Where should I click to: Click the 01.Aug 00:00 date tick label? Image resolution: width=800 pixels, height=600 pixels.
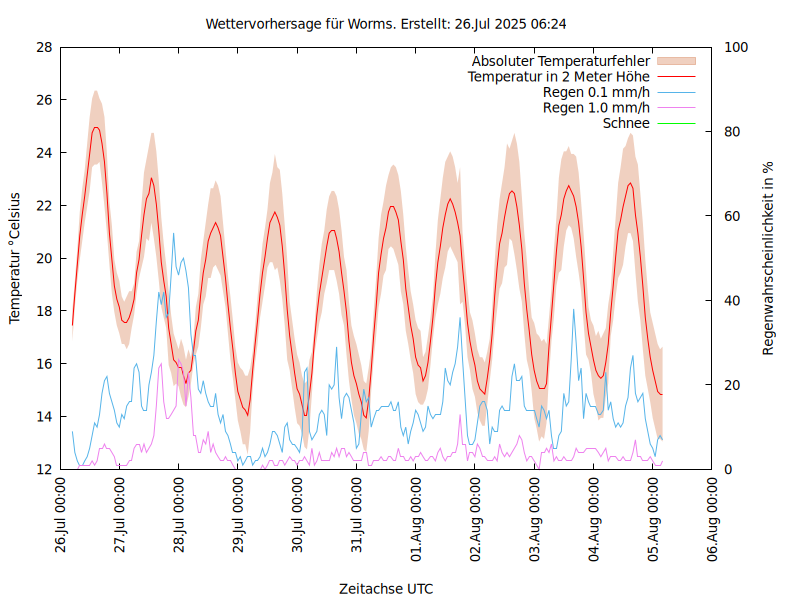(x=416, y=516)
